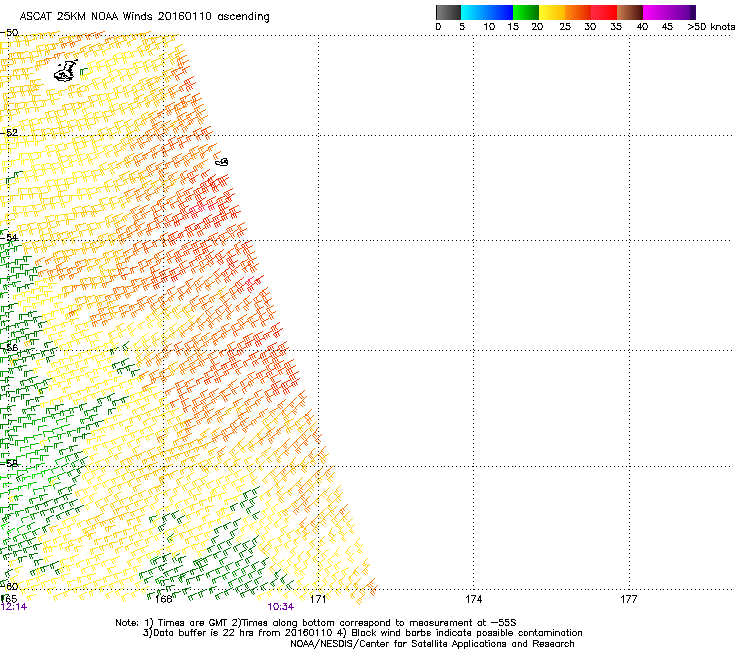The width and height of the screenshot is (740, 650).
Task: Click the red 30-35 knots color band
Action: pyautogui.click(x=604, y=12)
